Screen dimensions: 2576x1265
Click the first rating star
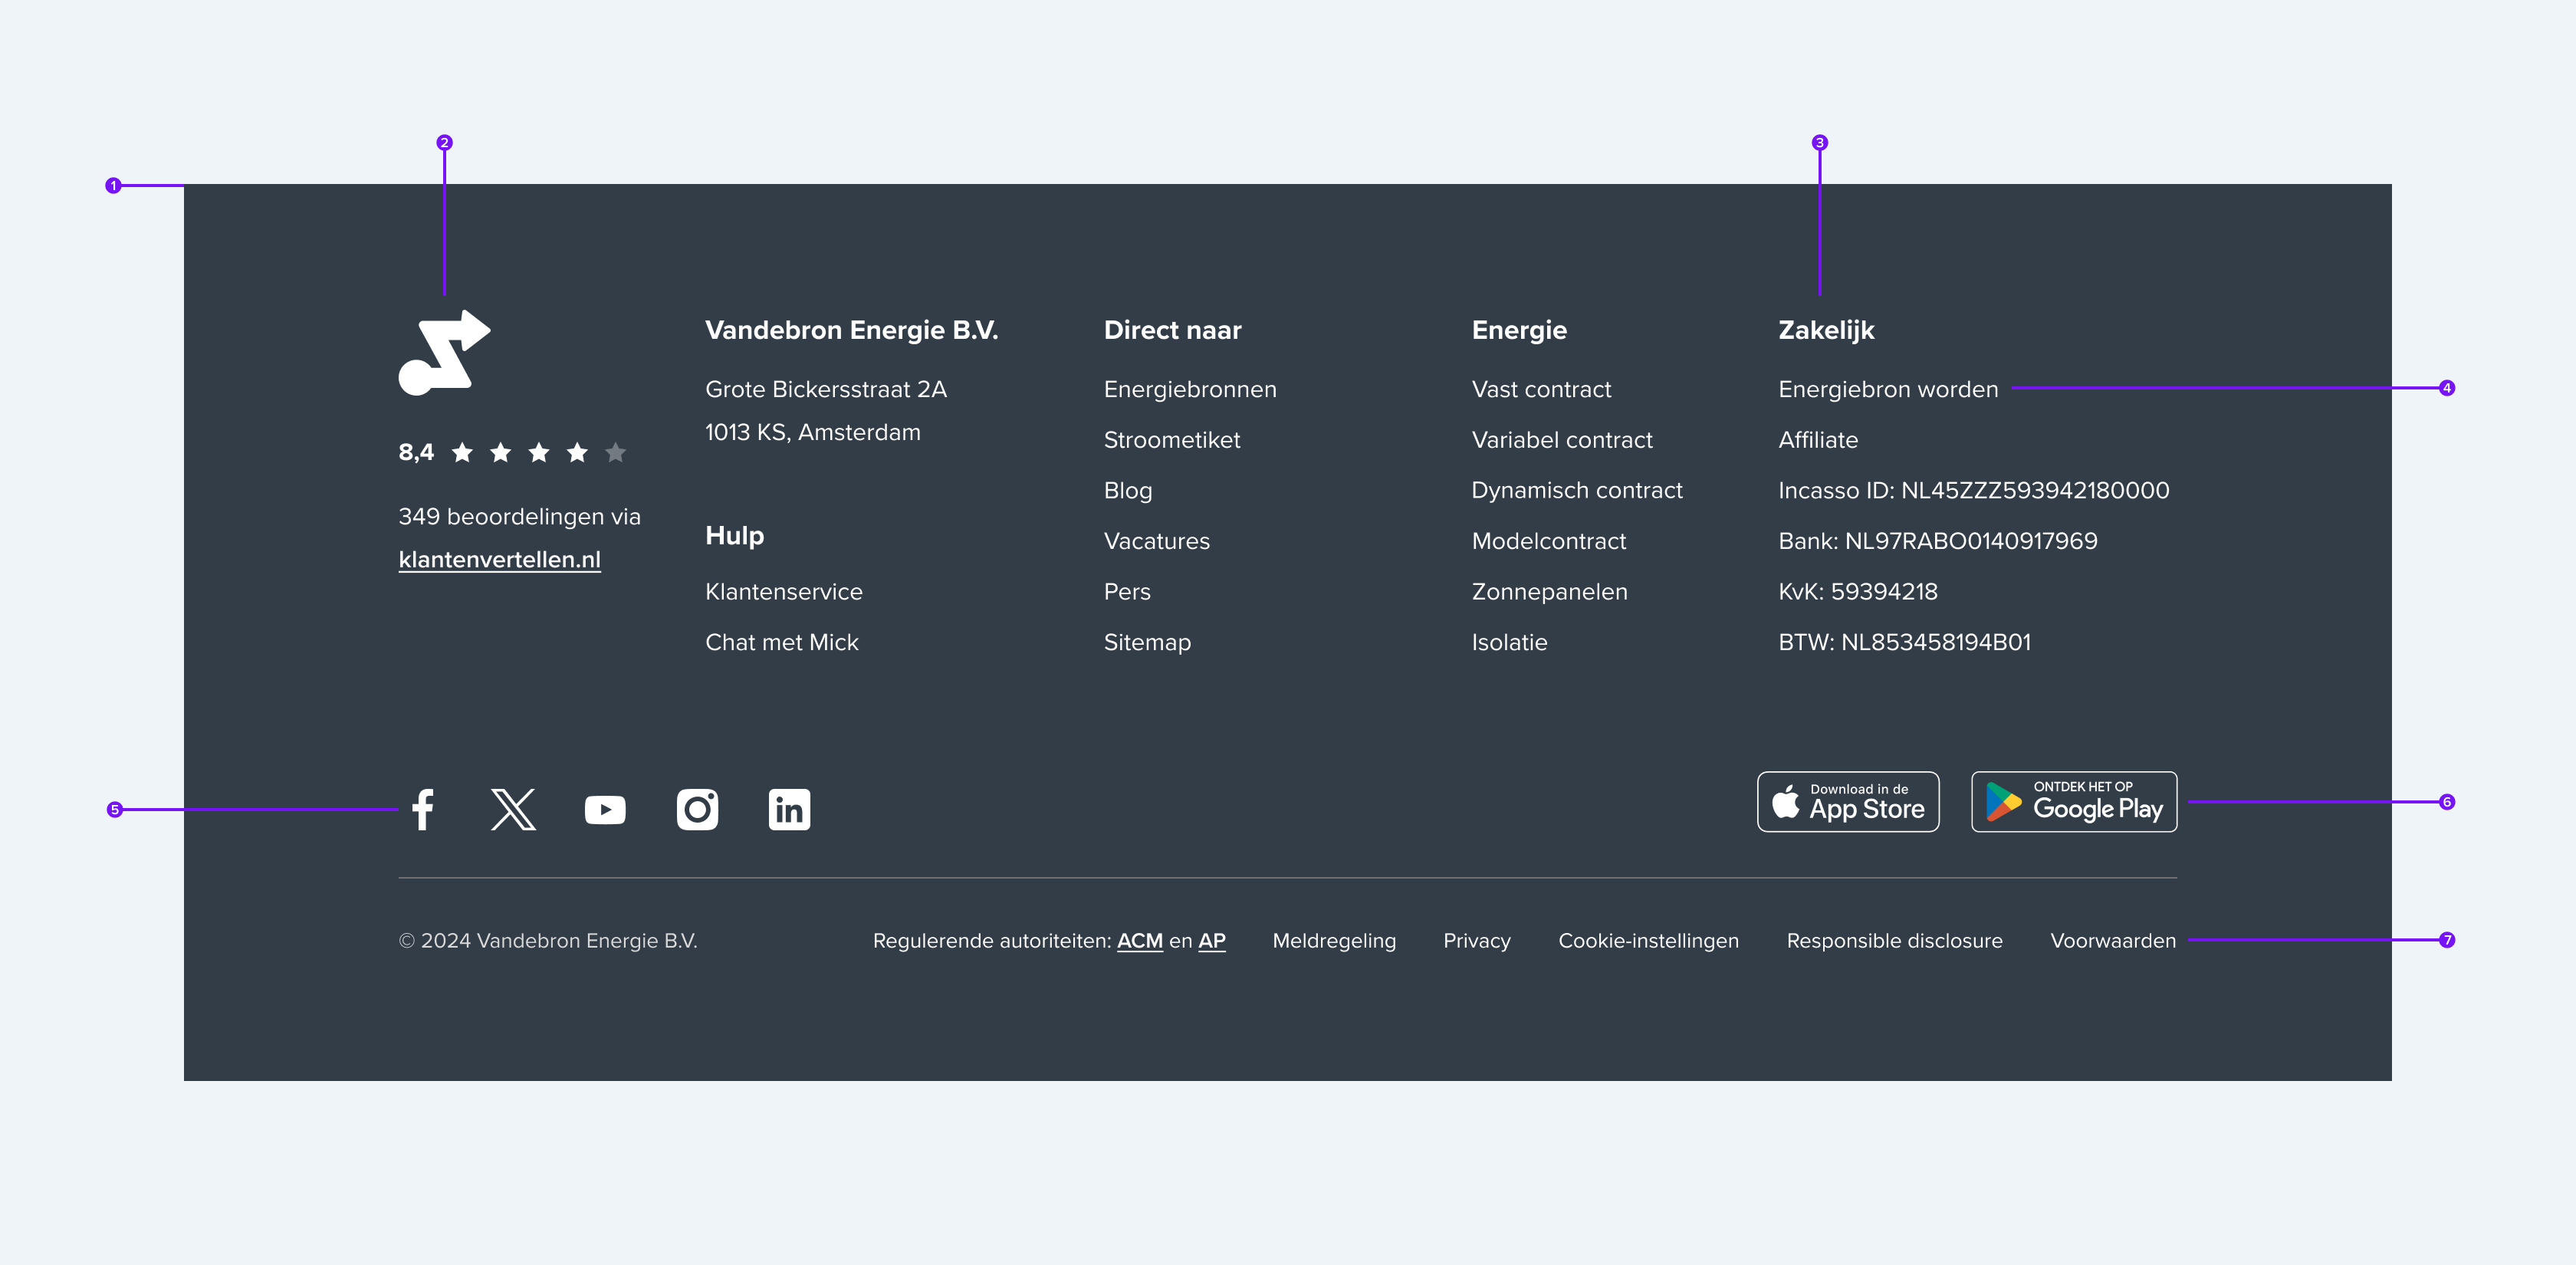click(462, 453)
